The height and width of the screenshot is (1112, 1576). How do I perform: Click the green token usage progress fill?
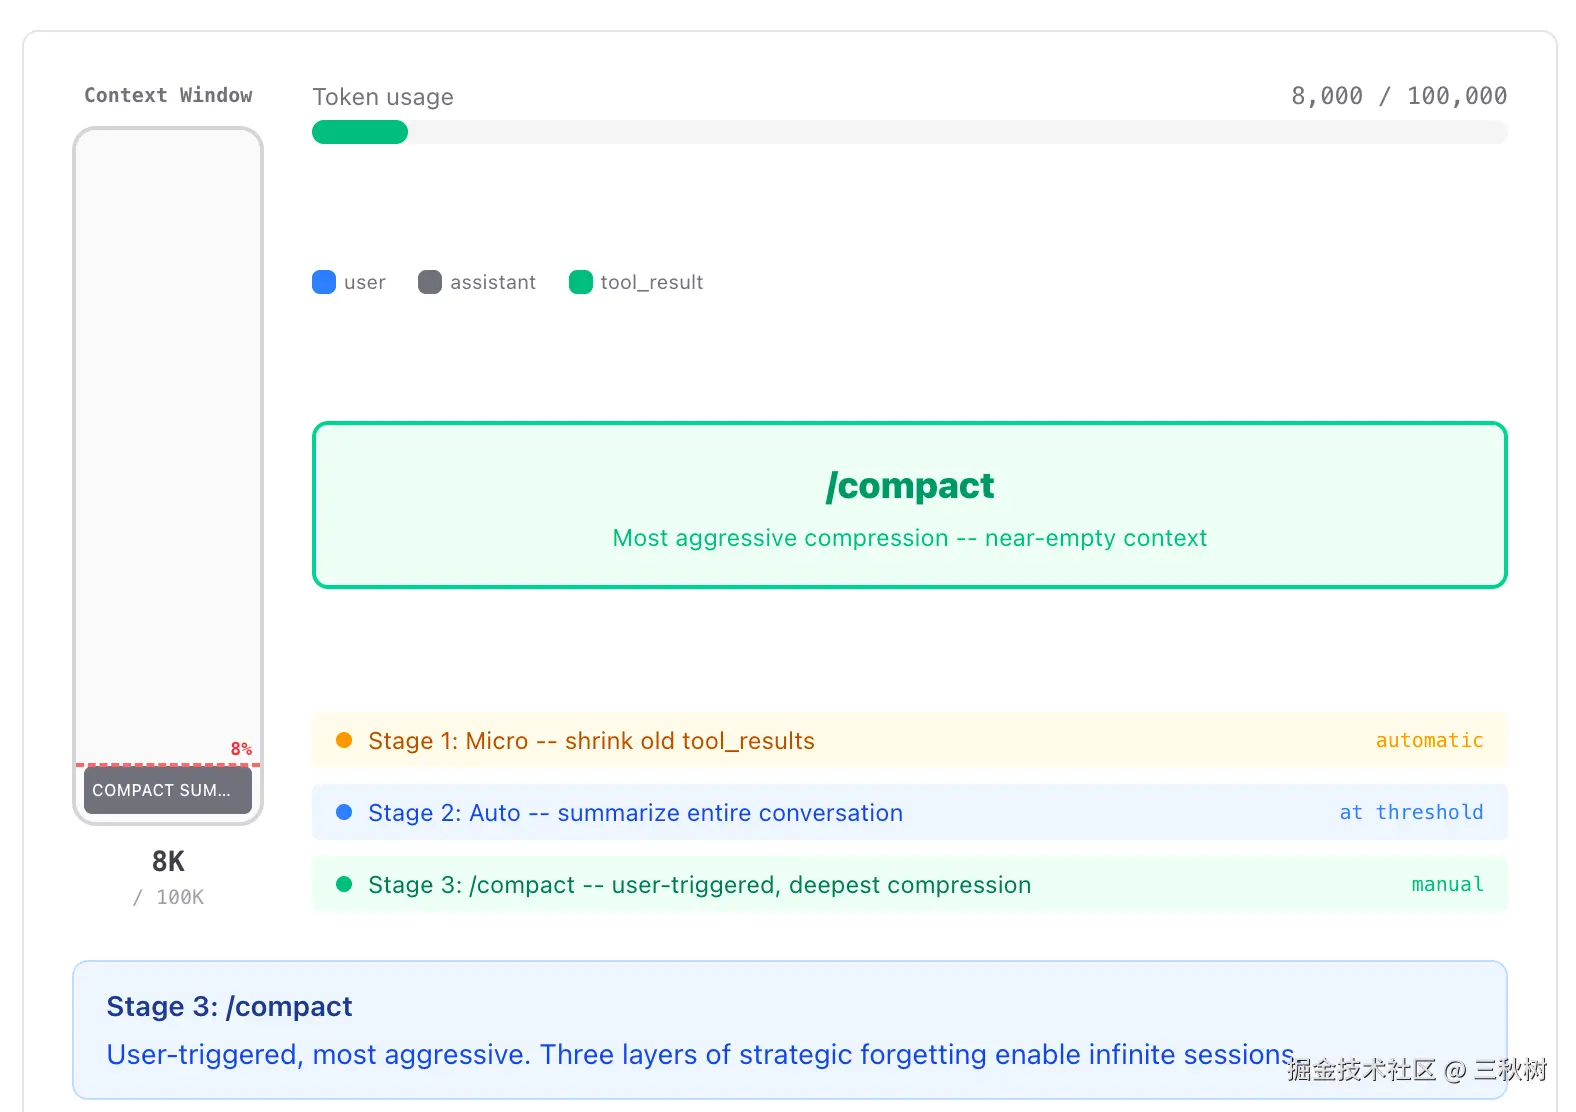[x=360, y=132]
